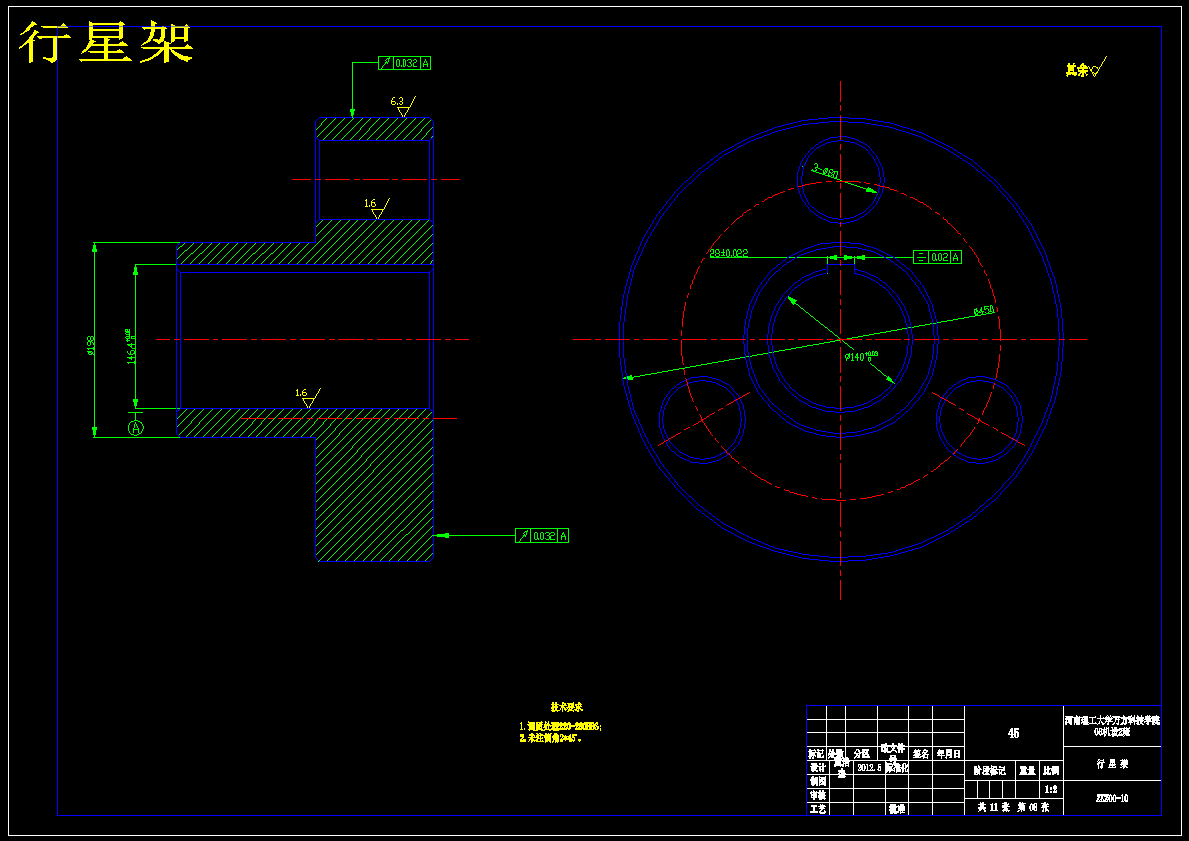Select the 0.02 A symmetry tolerance frame
Image resolution: width=1189 pixels, height=841 pixels.
(937, 257)
